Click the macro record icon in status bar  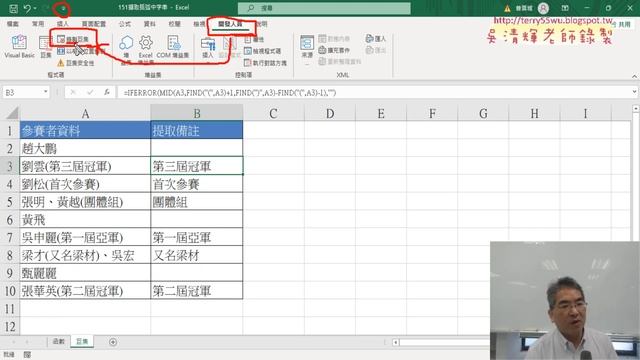[x=27, y=355]
